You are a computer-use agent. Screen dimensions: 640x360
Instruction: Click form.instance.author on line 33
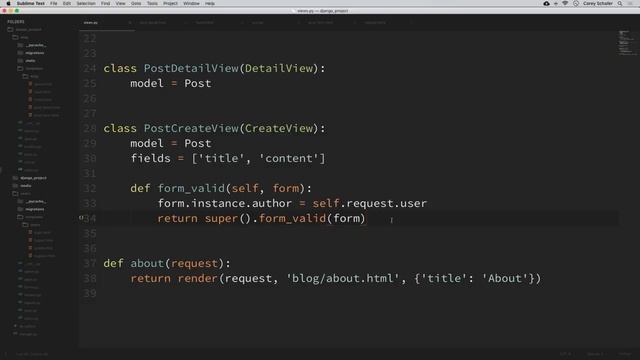point(225,203)
